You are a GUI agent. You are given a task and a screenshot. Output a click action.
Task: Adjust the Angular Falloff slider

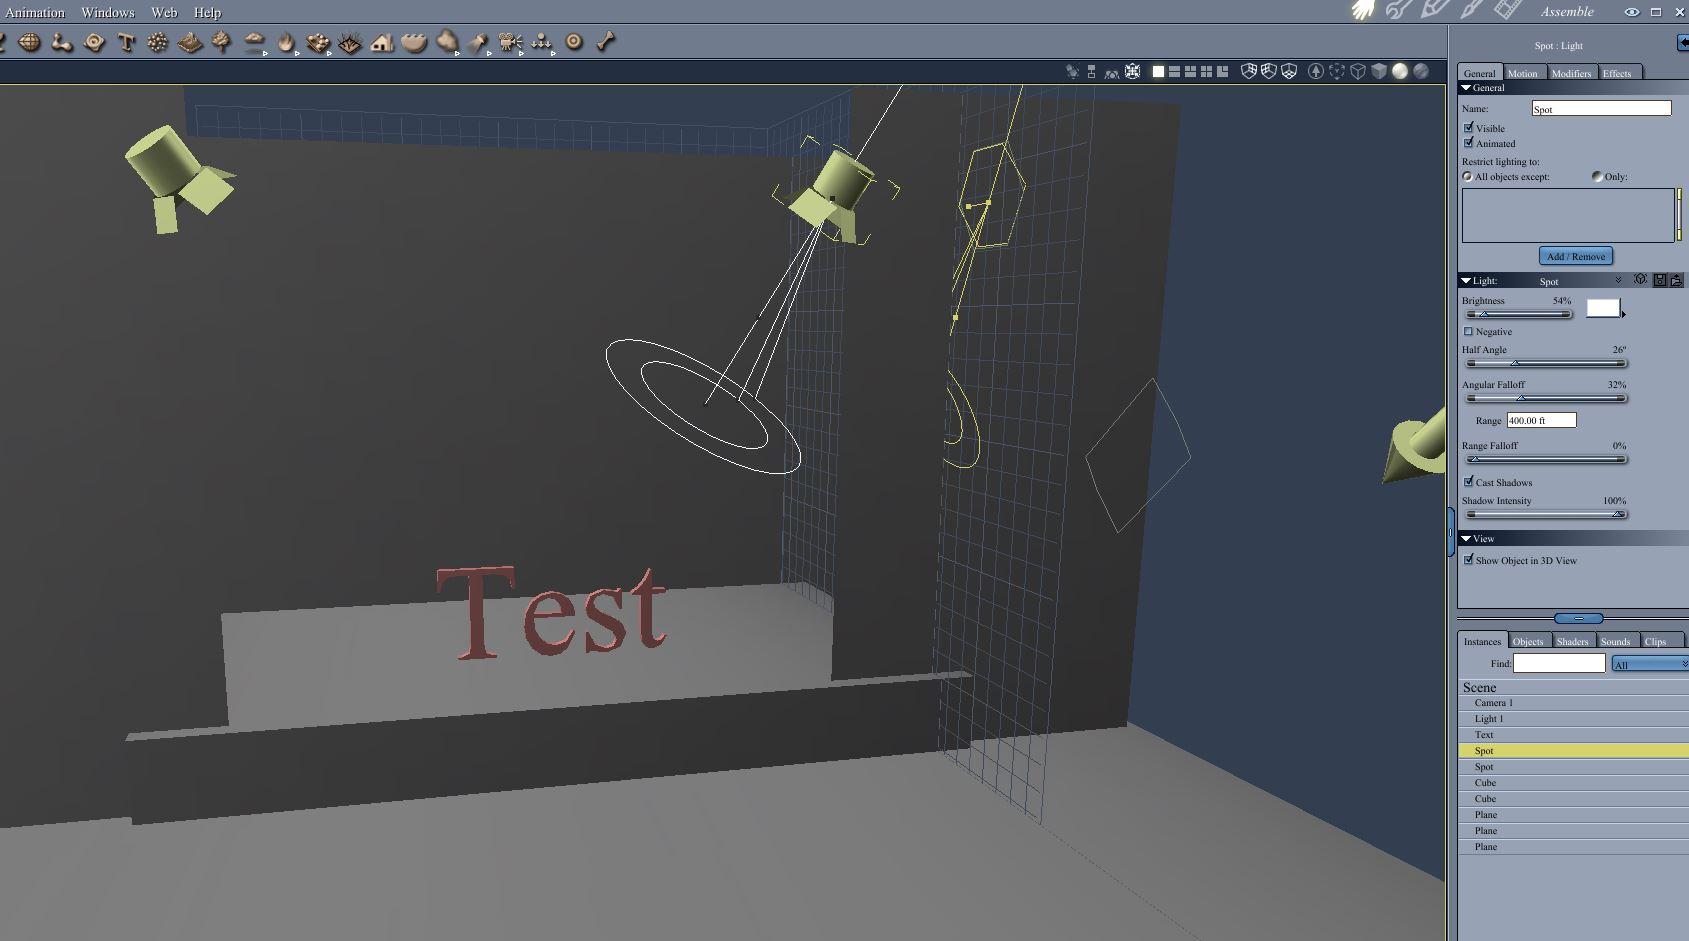[1545, 398]
